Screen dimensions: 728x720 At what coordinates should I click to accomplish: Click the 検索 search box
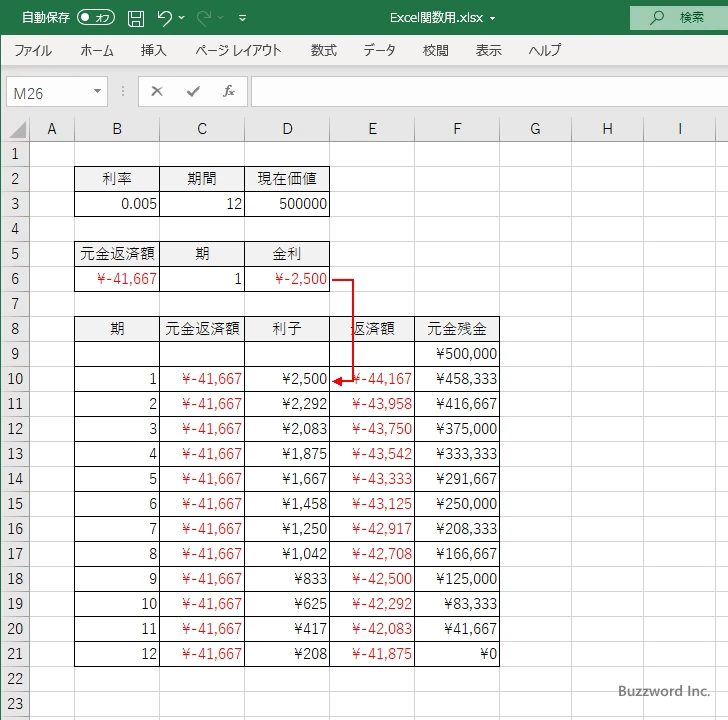pyautogui.click(x=679, y=18)
